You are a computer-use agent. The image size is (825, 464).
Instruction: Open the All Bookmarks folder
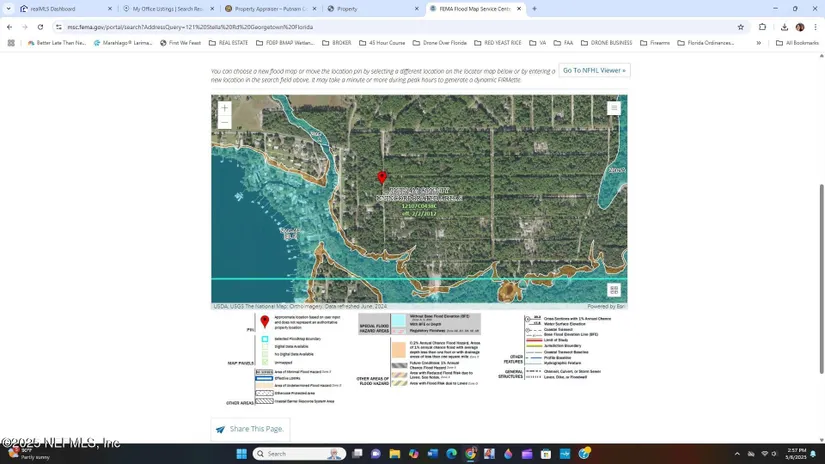[797, 43]
